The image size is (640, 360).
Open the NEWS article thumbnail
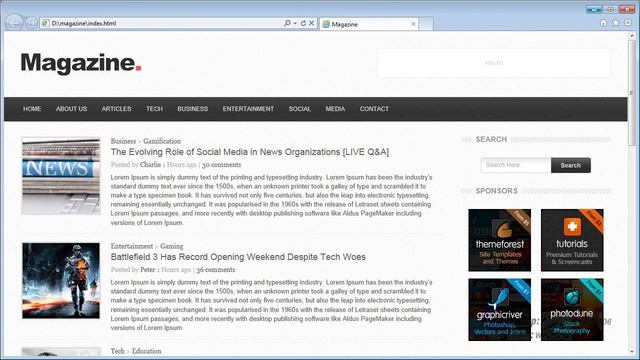61,176
